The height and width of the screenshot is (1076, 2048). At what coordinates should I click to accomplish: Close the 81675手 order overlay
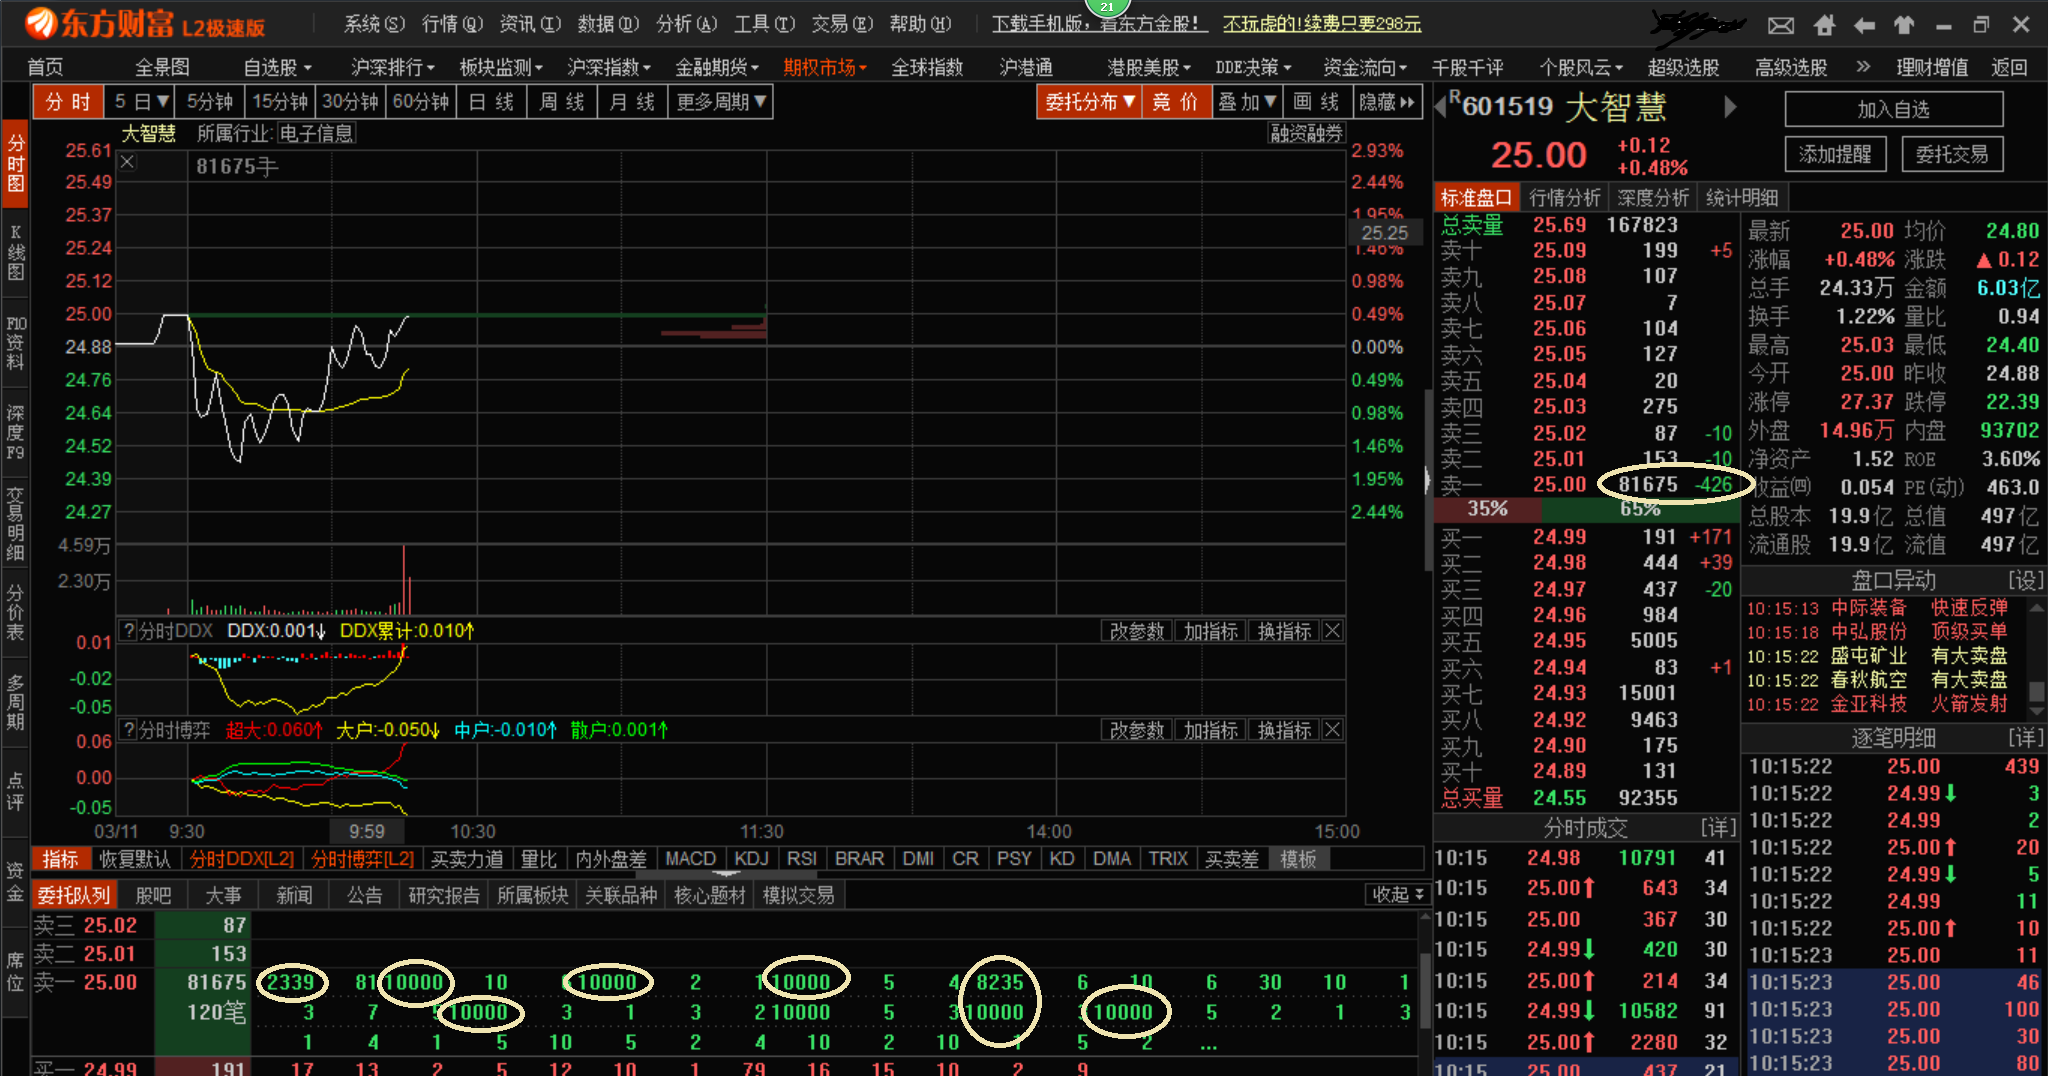coord(127,162)
